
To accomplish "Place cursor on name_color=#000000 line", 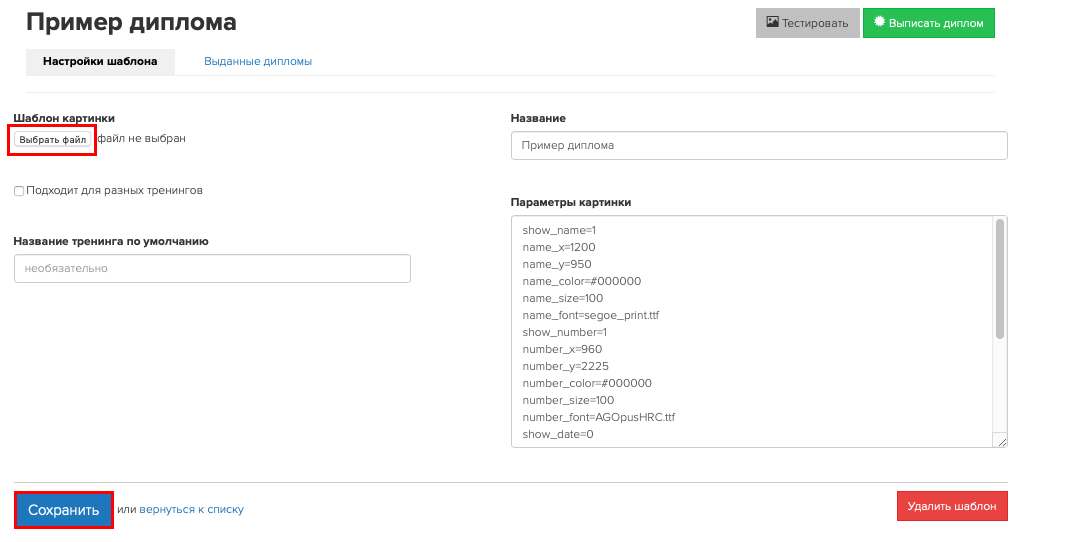I will click(x=581, y=281).
